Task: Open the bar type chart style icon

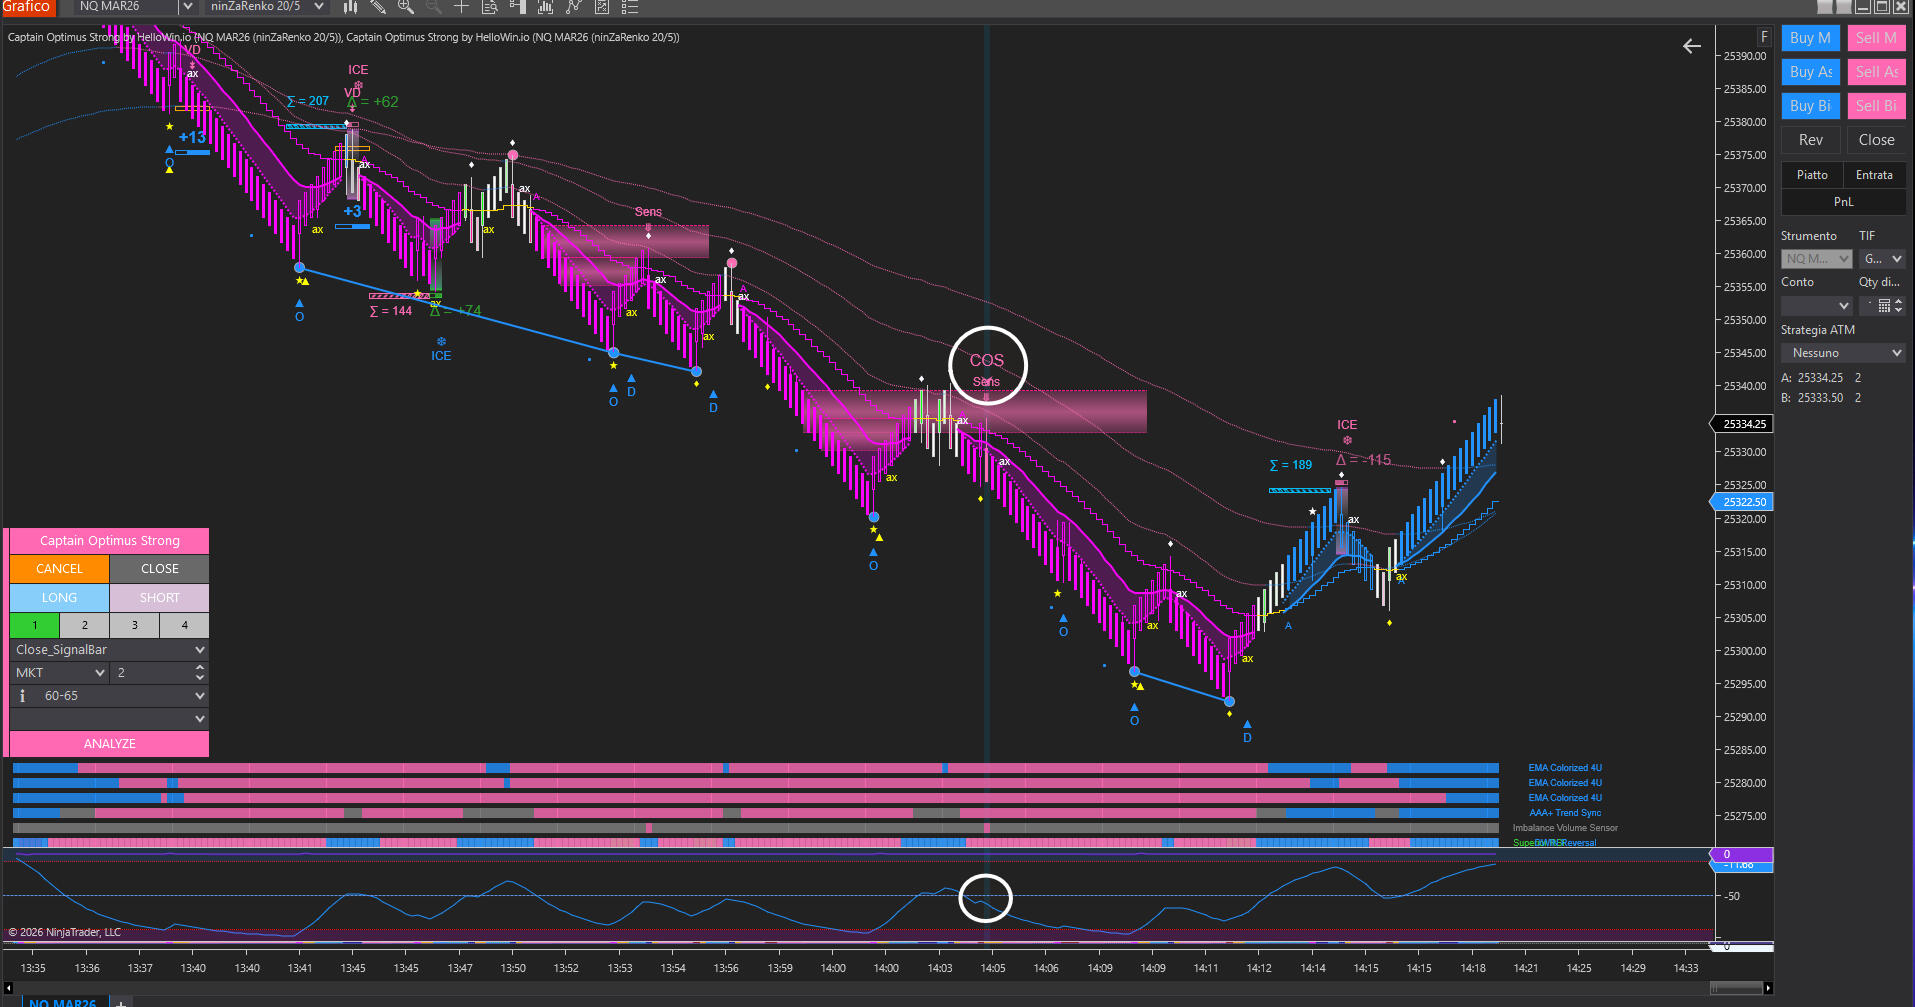Action: tap(351, 7)
